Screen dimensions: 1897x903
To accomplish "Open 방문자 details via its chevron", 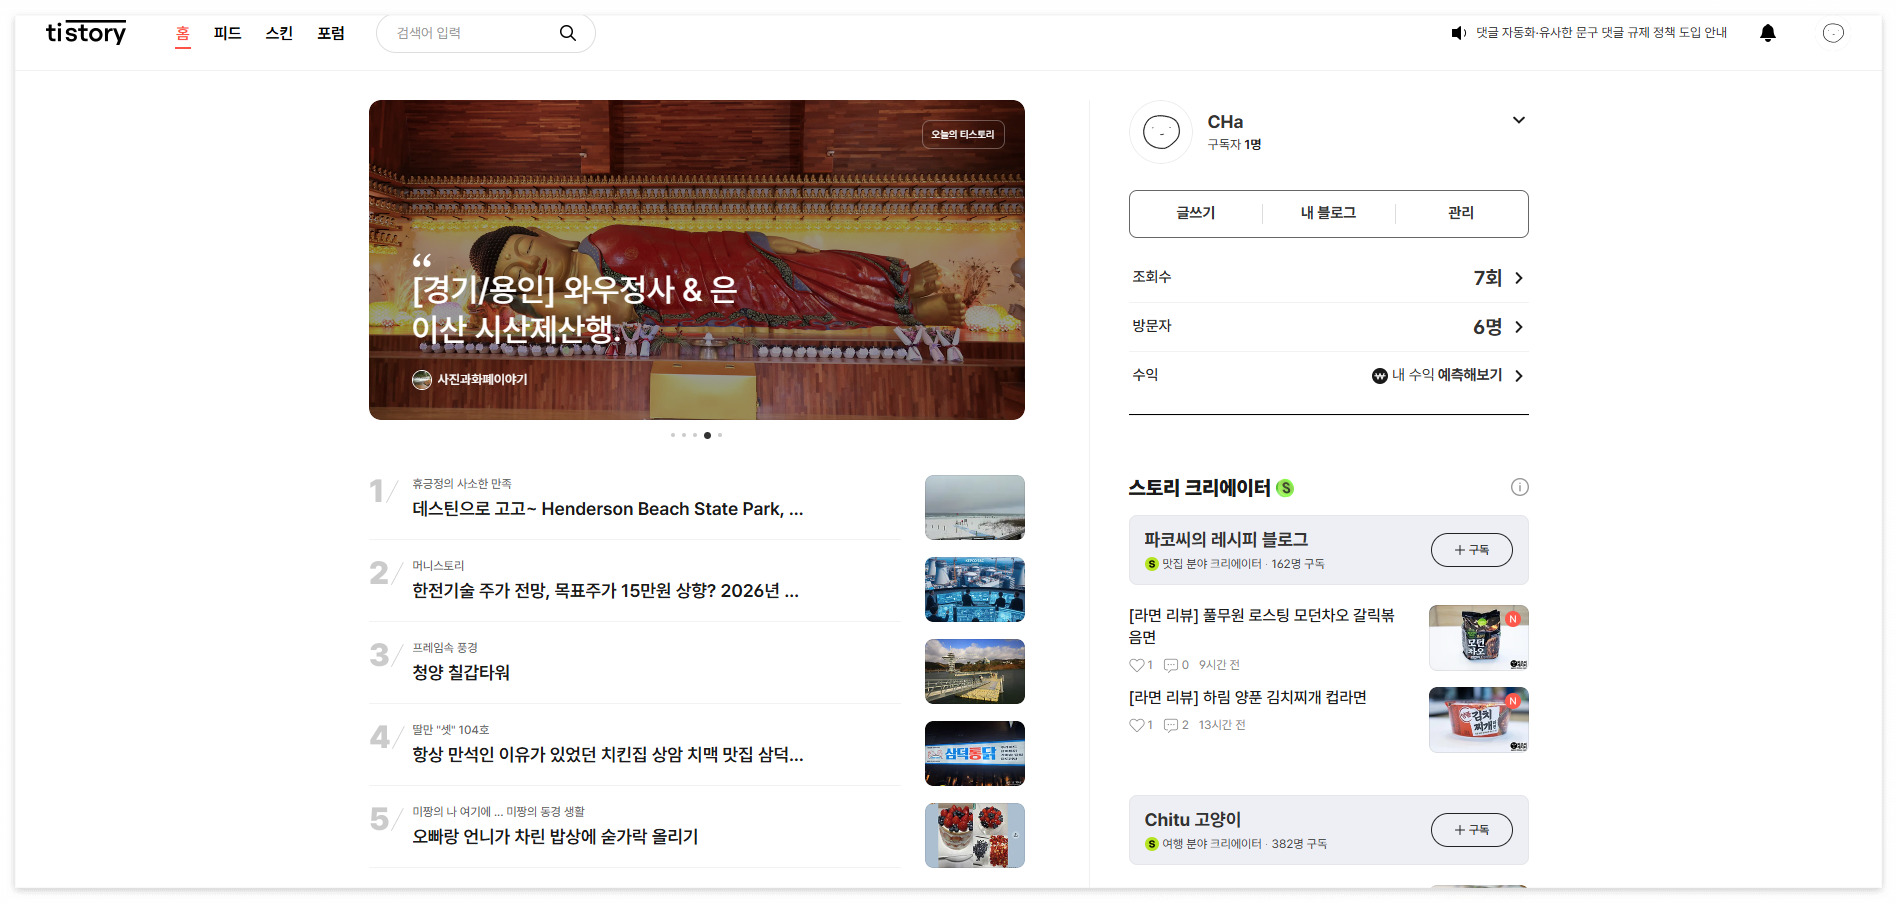I will [1518, 326].
